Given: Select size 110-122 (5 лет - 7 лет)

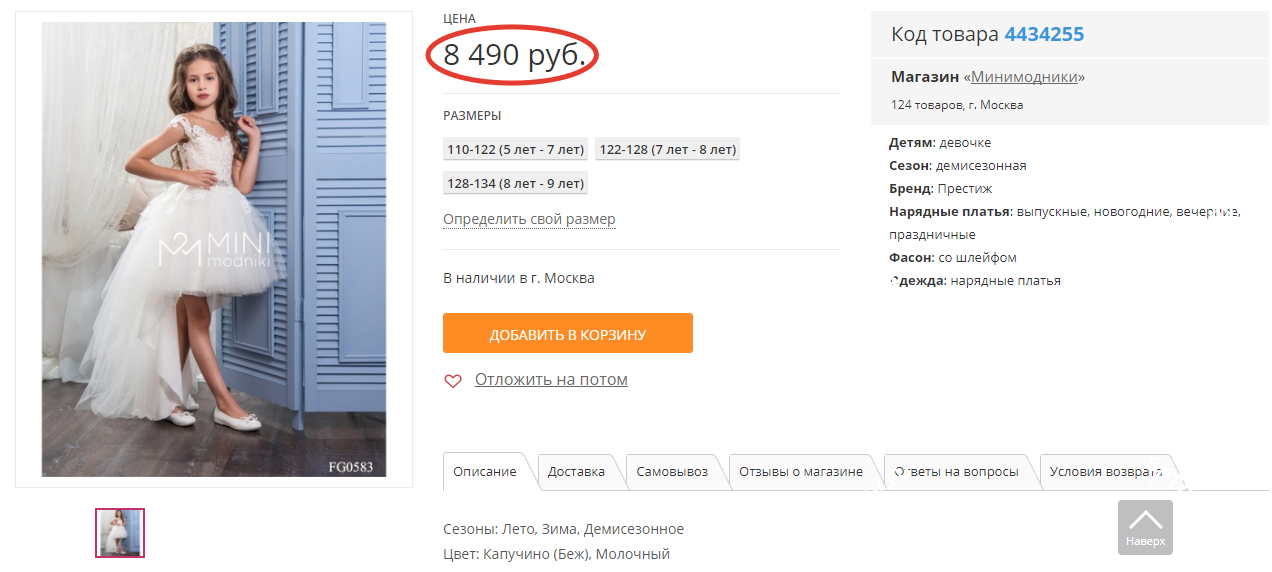Looking at the screenshot, I should (x=516, y=150).
